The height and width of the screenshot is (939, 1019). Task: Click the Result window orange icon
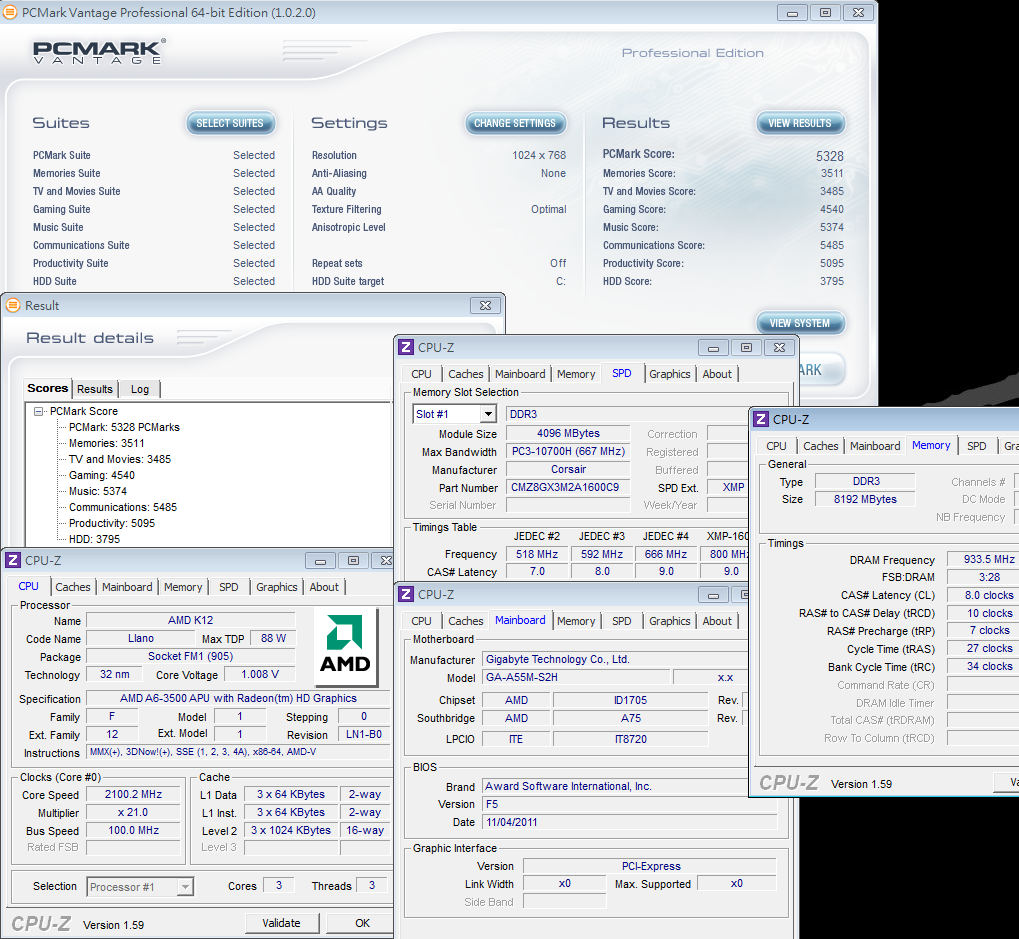click(x=13, y=305)
